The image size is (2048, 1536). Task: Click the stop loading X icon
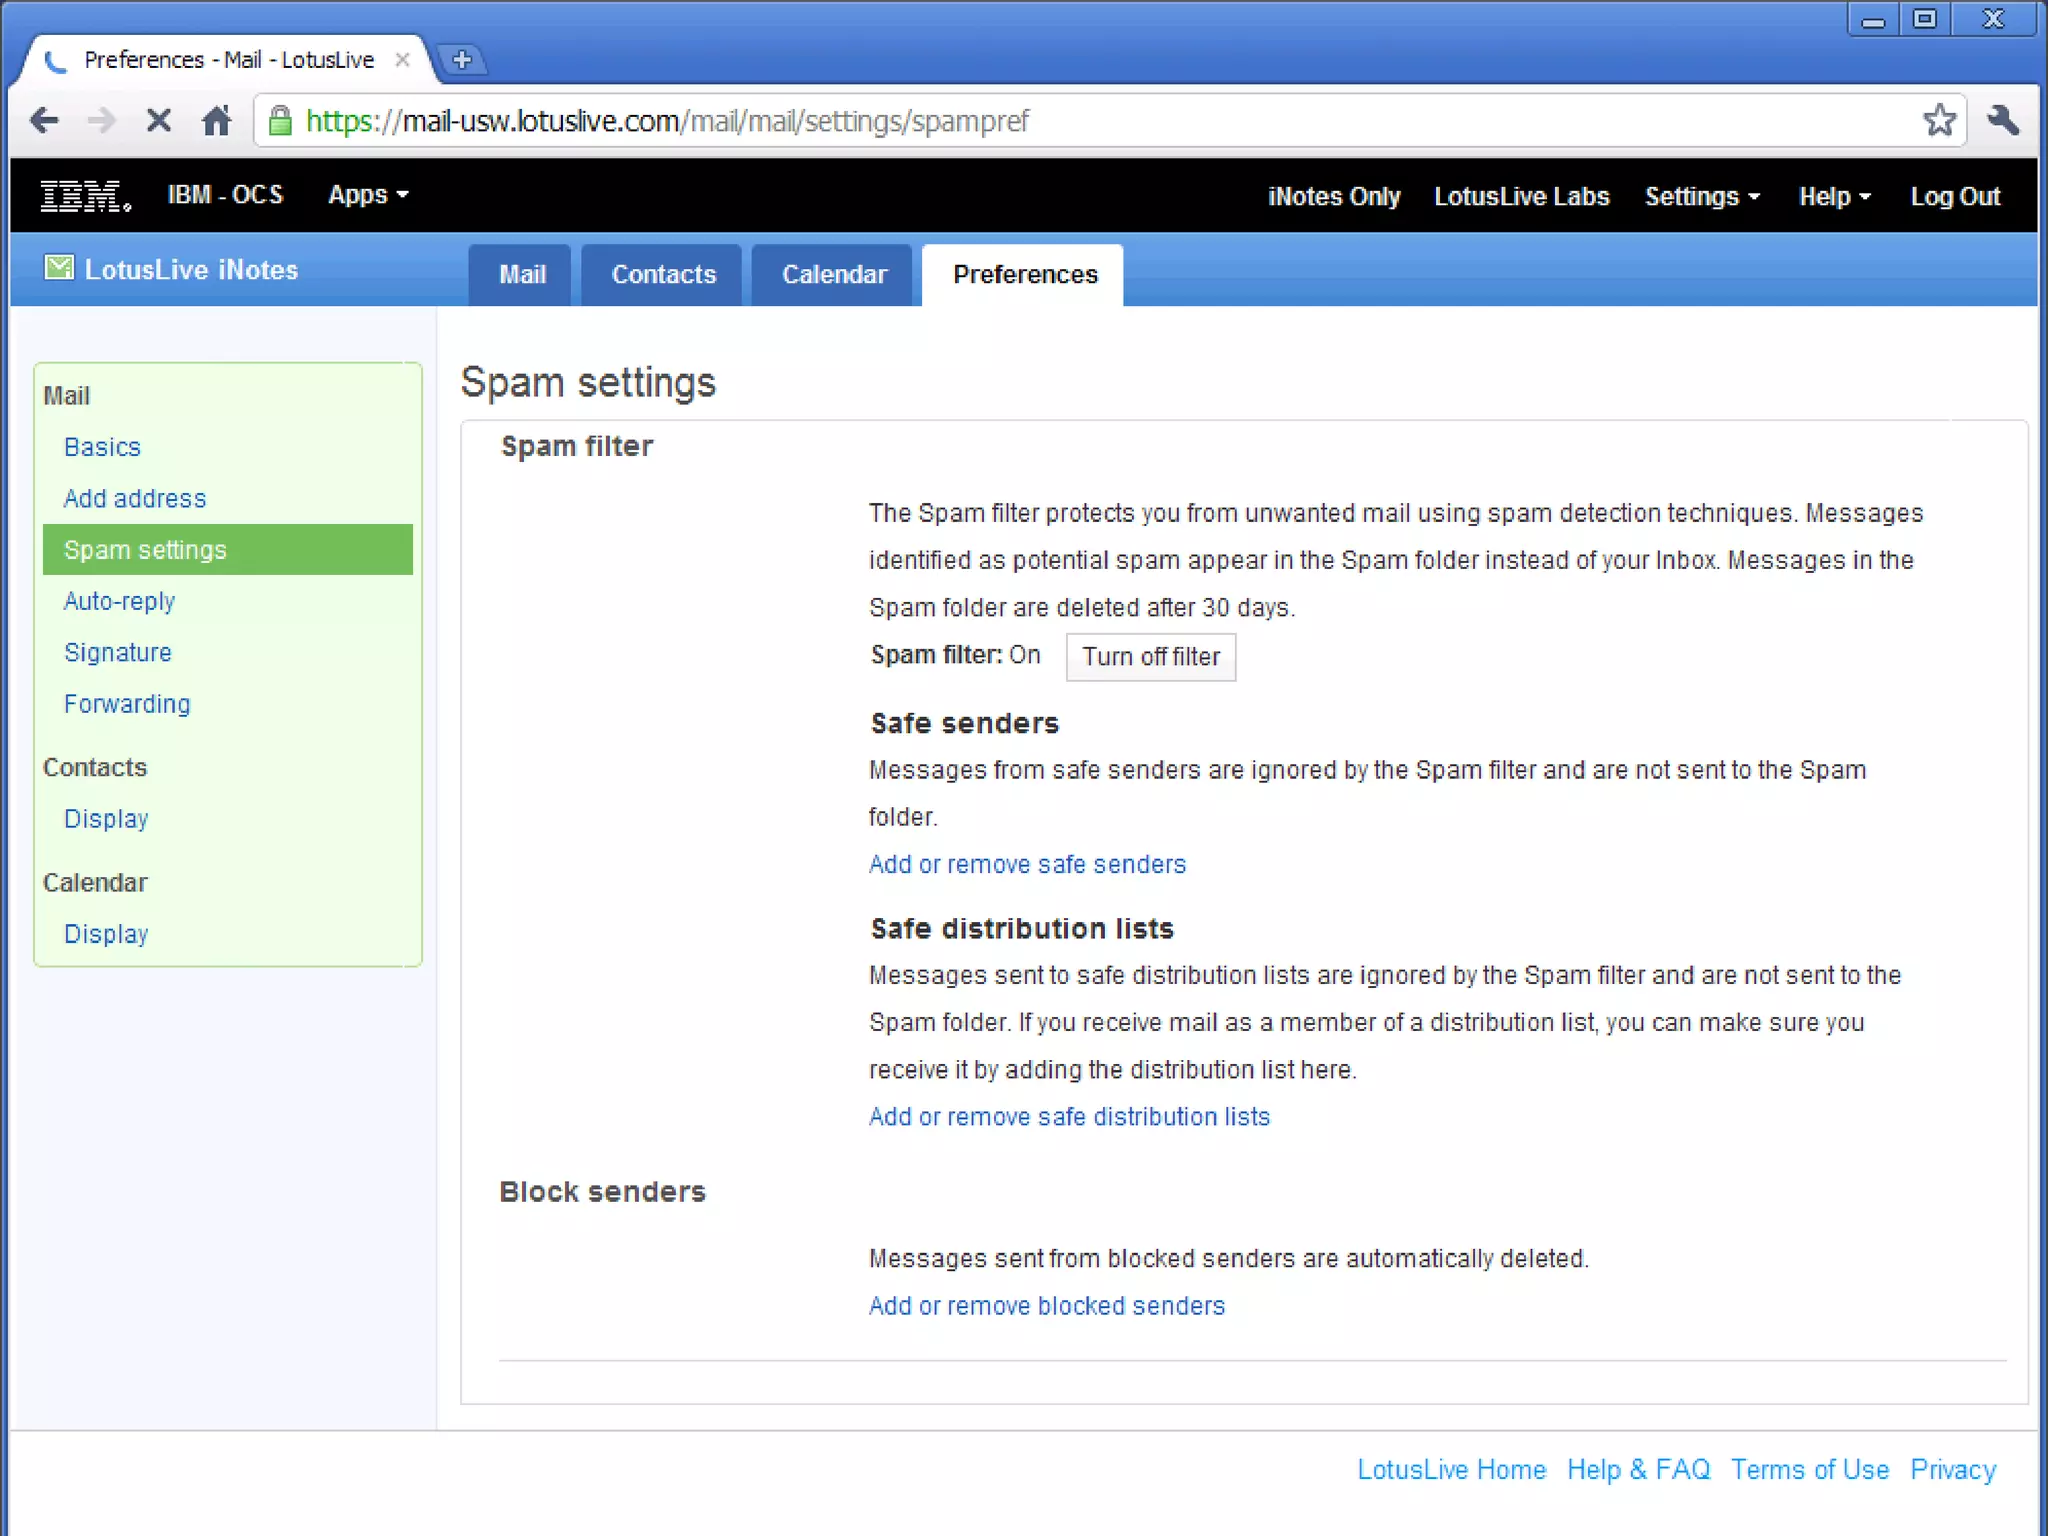tap(158, 121)
